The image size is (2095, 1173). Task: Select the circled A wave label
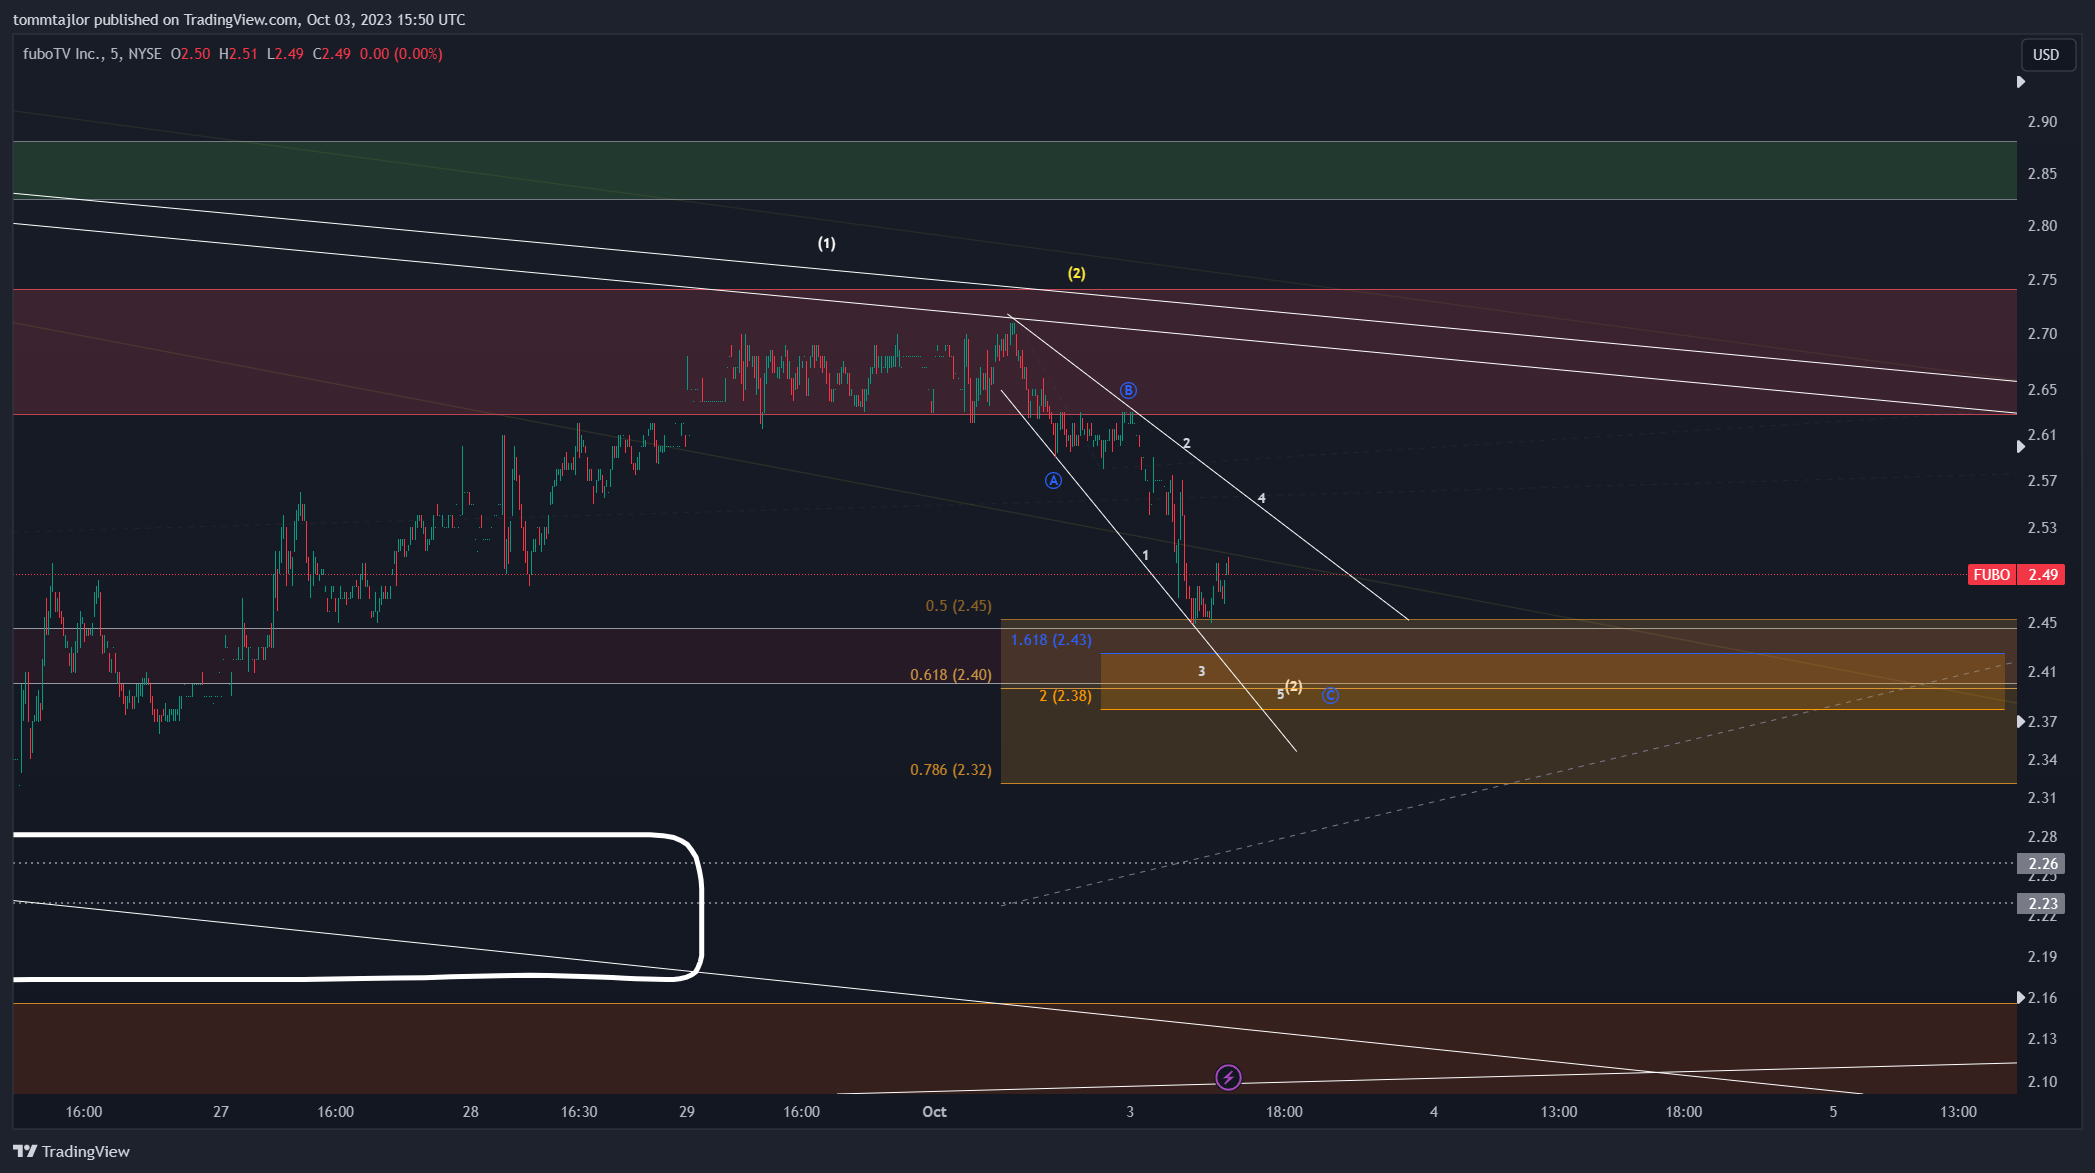click(1053, 481)
